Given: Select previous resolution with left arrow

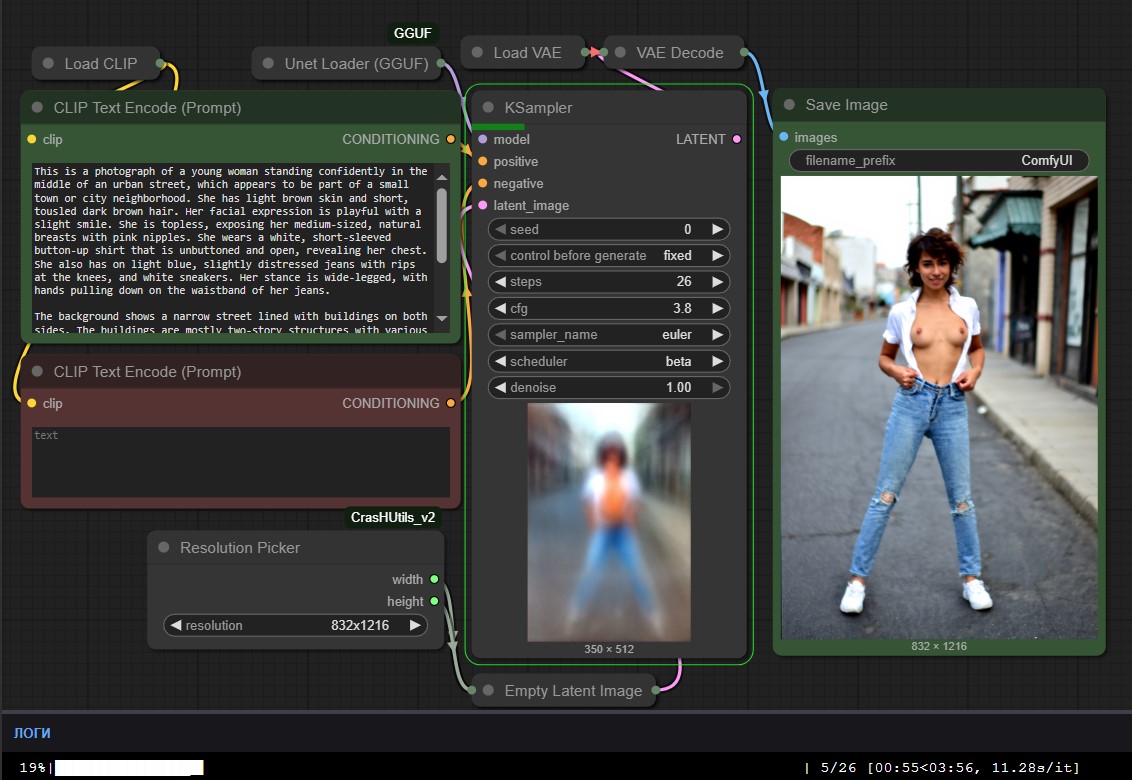Looking at the screenshot, I should (x=175, y=625).
